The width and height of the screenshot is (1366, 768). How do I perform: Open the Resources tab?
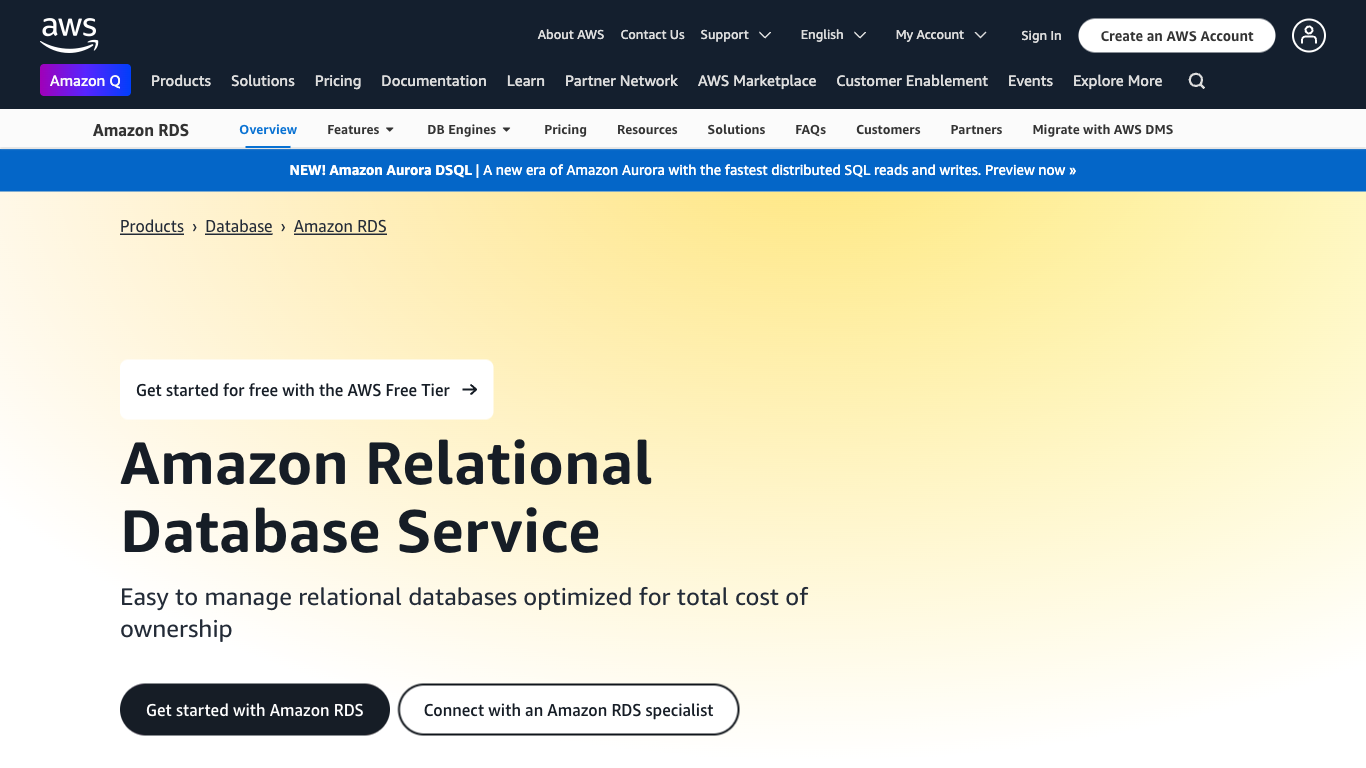point(647,130)
